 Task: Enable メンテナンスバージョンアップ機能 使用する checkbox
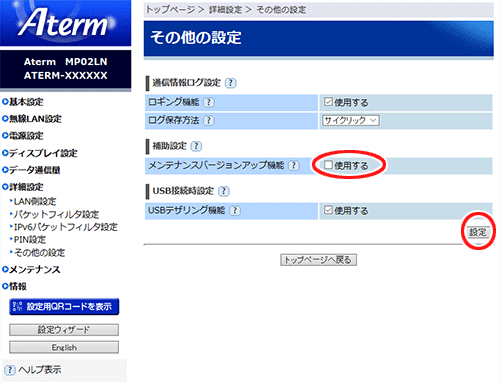click(x=328, y=165)
